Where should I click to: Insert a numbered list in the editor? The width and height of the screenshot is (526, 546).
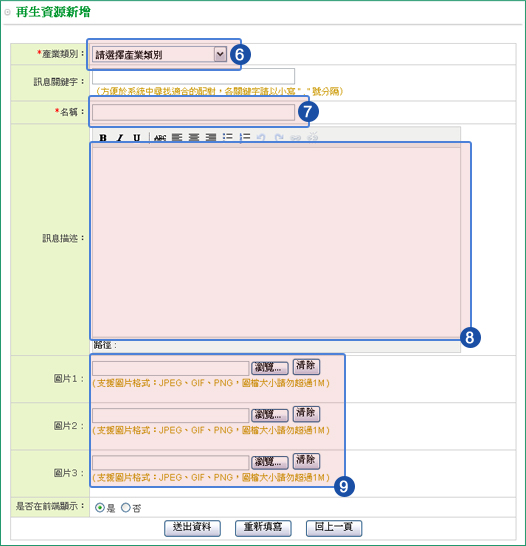click(245, 137)
